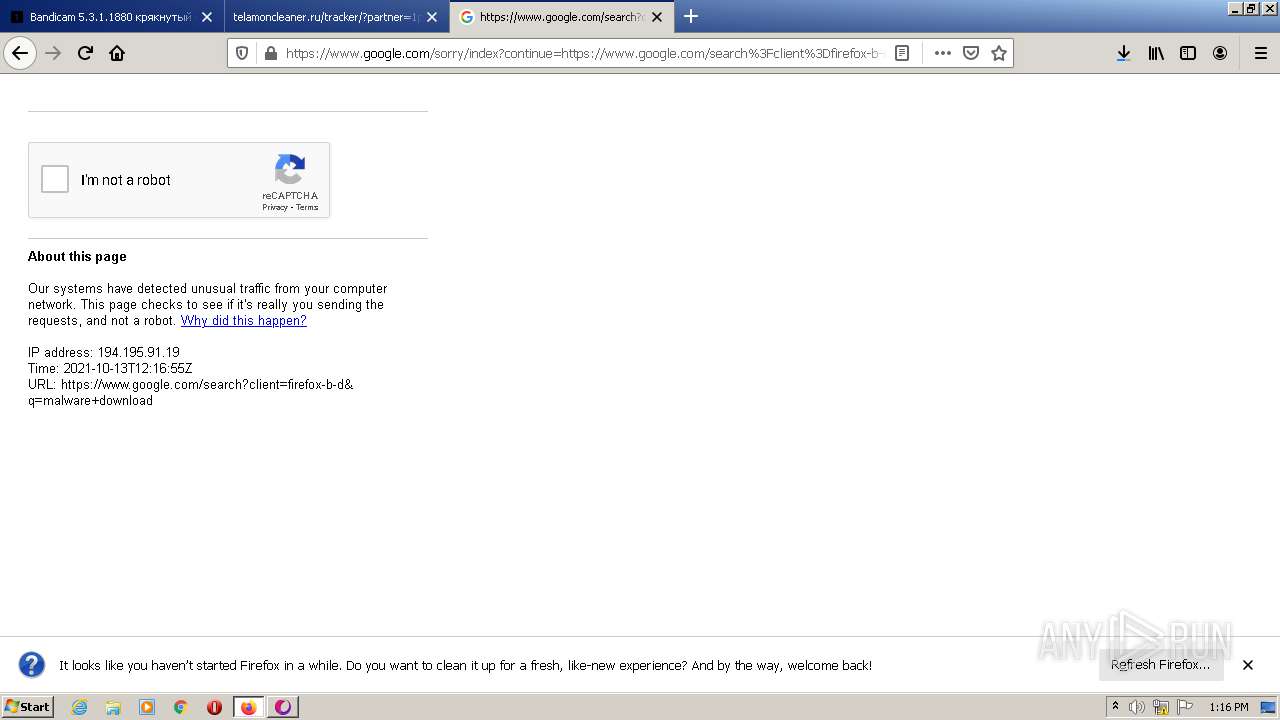Show tracking protection shield info
1280x720 pixels.
pos(242,53)
